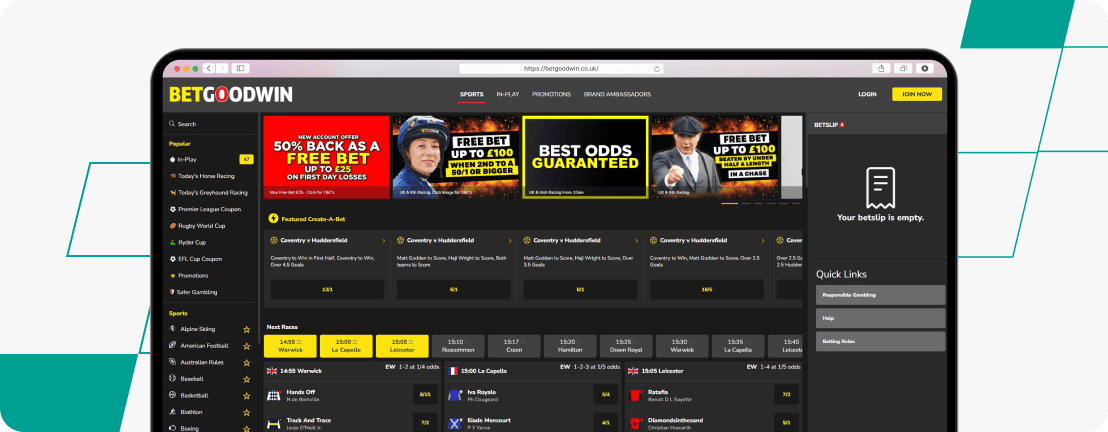Click the French flag beside 15:00 La Capelle
This screenshot has height=432, width=1108.
(452, 370)
